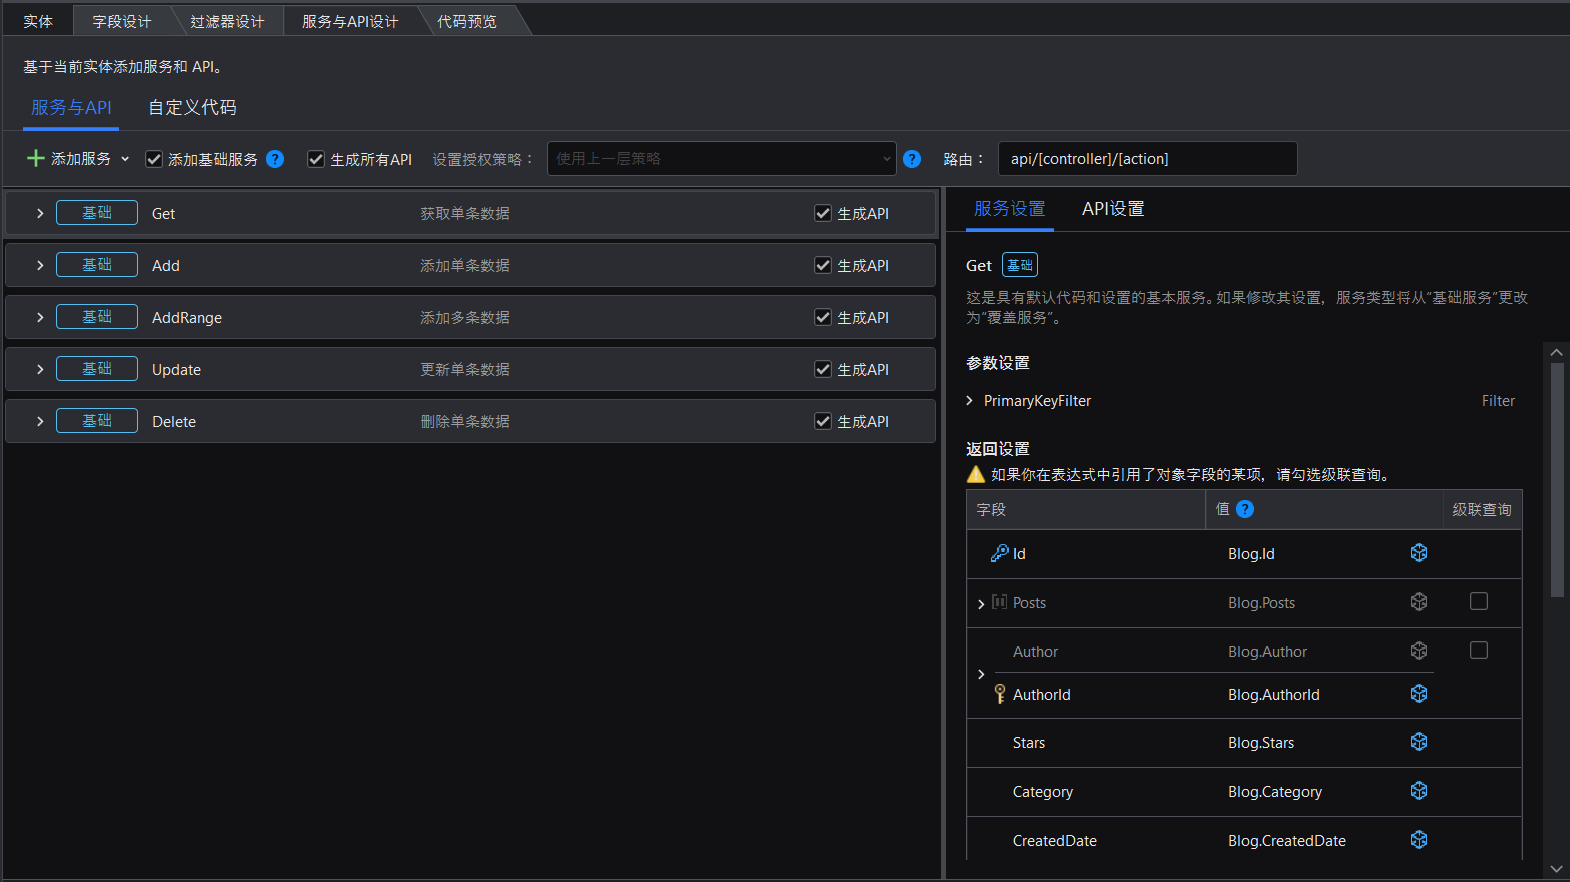Expand the Update service row
This screenshot has width=1570, height=882.
40,369
